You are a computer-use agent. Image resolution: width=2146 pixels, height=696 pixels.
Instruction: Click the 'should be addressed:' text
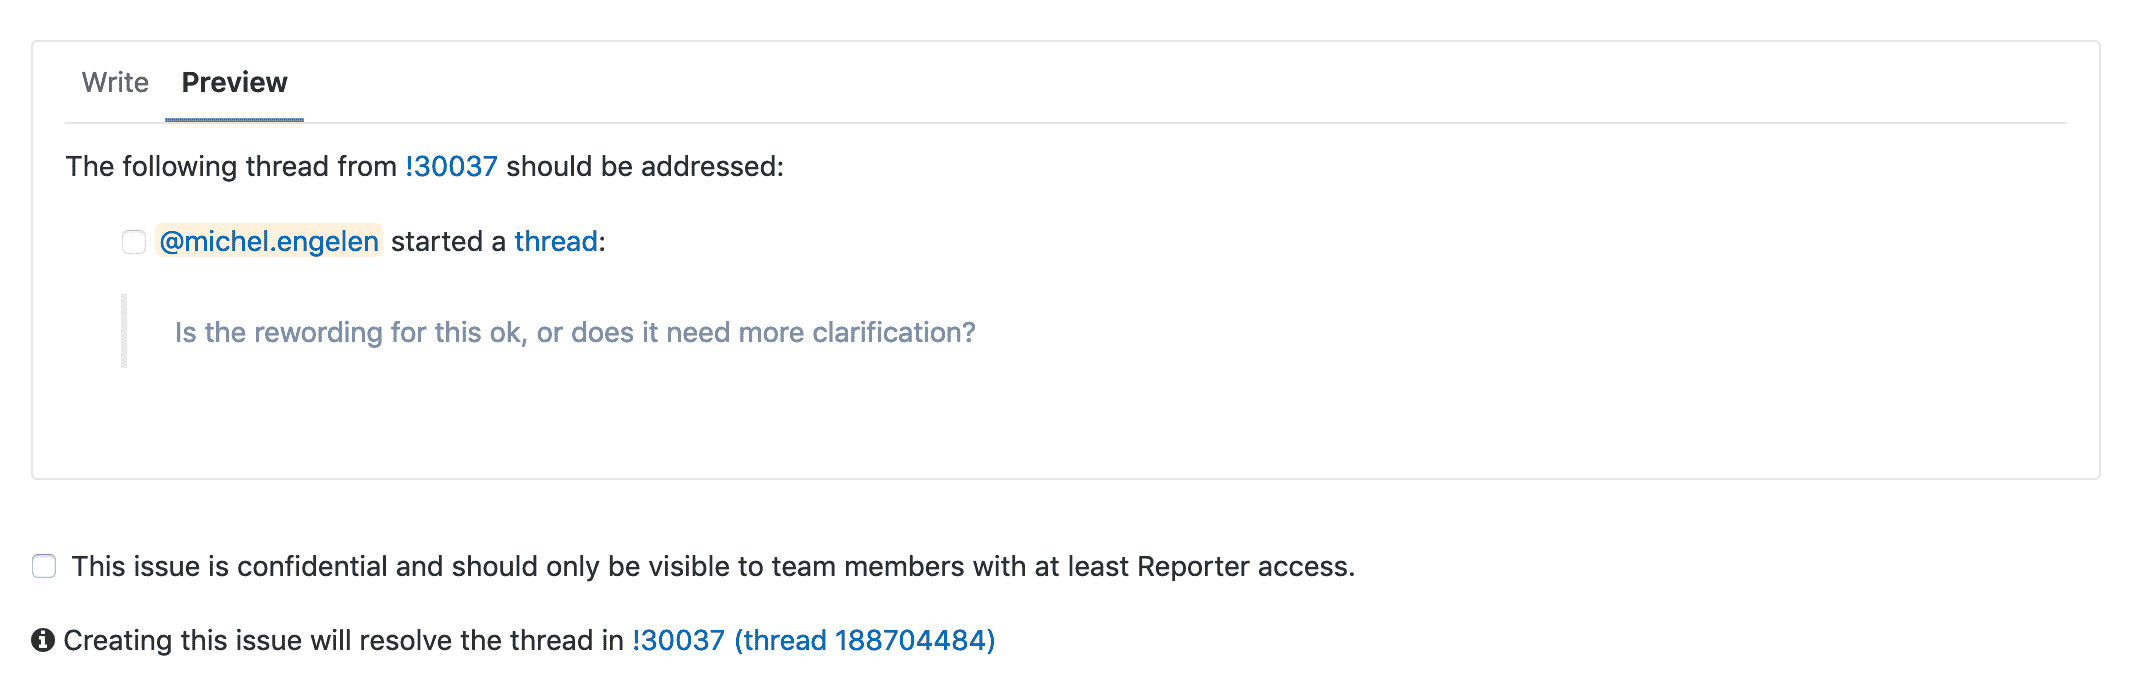click(645, 166)
